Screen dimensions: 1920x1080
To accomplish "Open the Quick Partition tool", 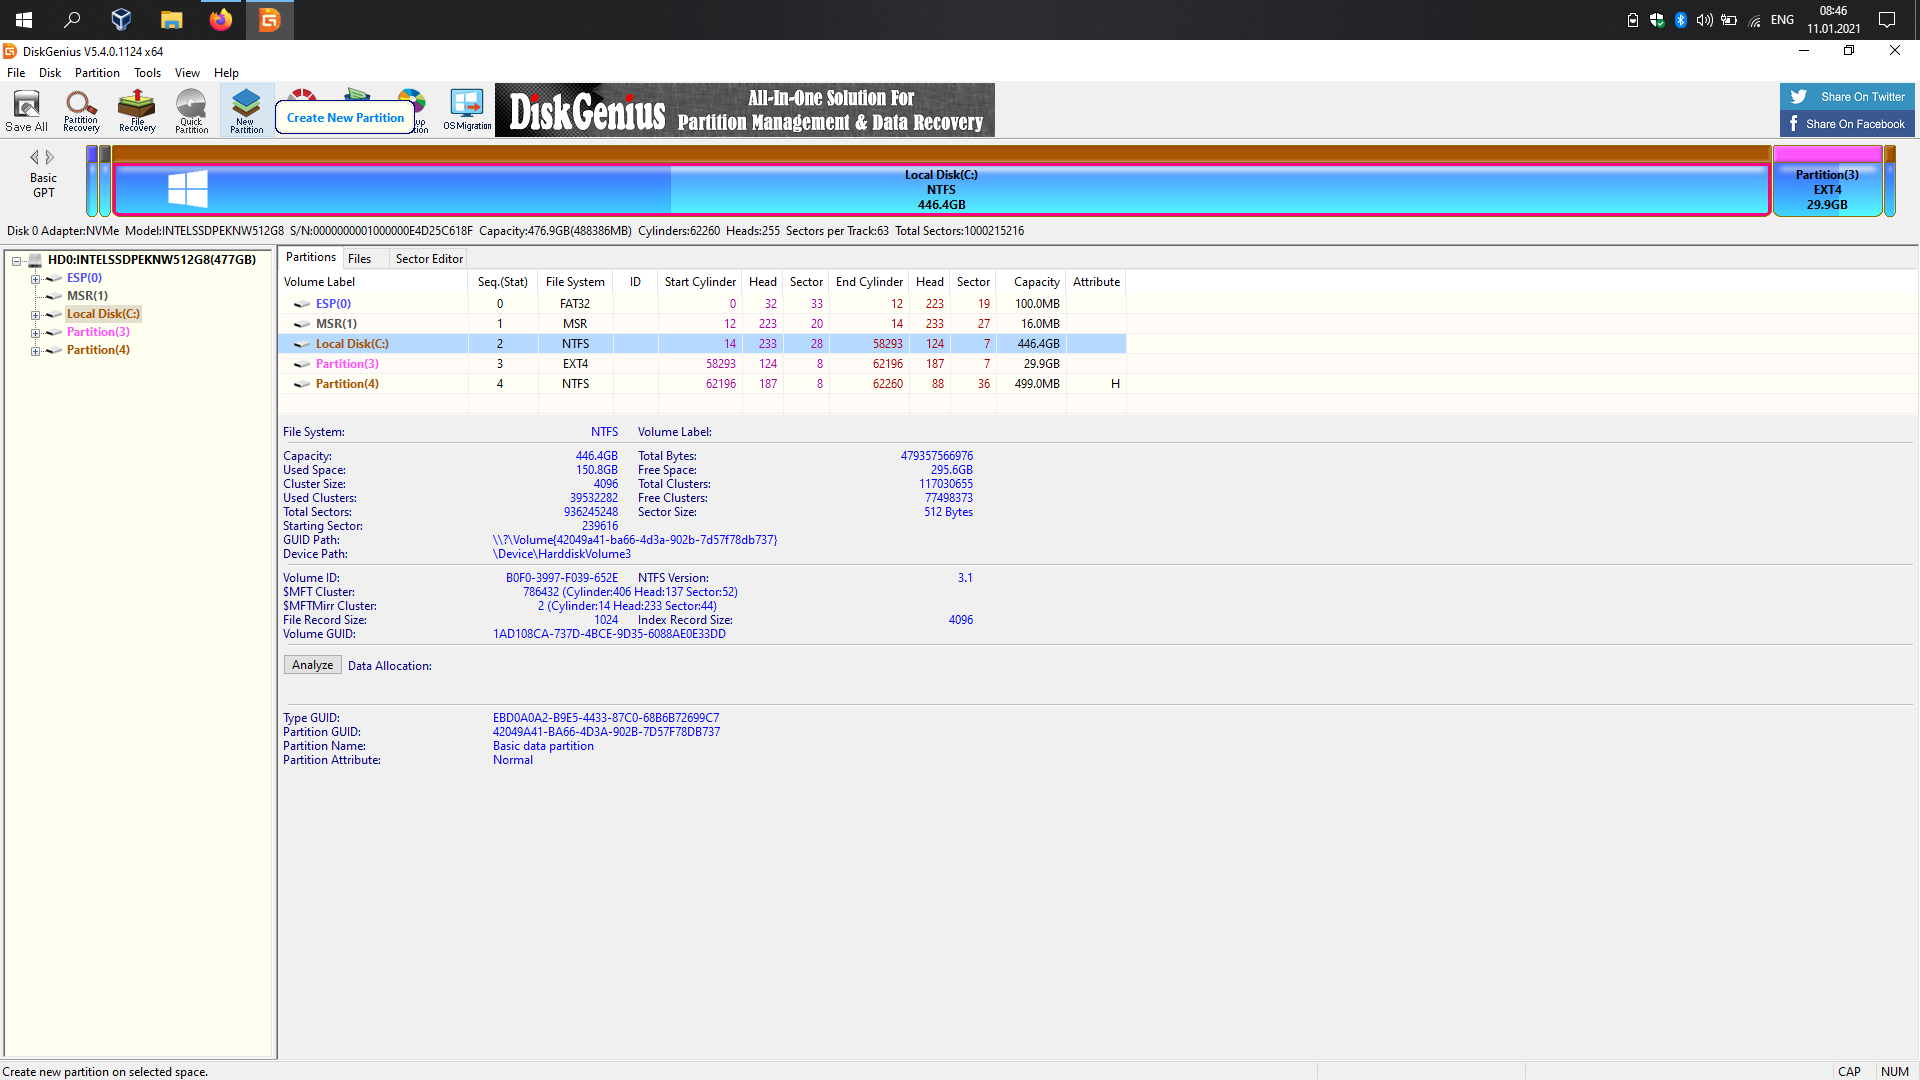I will (x=191, y=110).
